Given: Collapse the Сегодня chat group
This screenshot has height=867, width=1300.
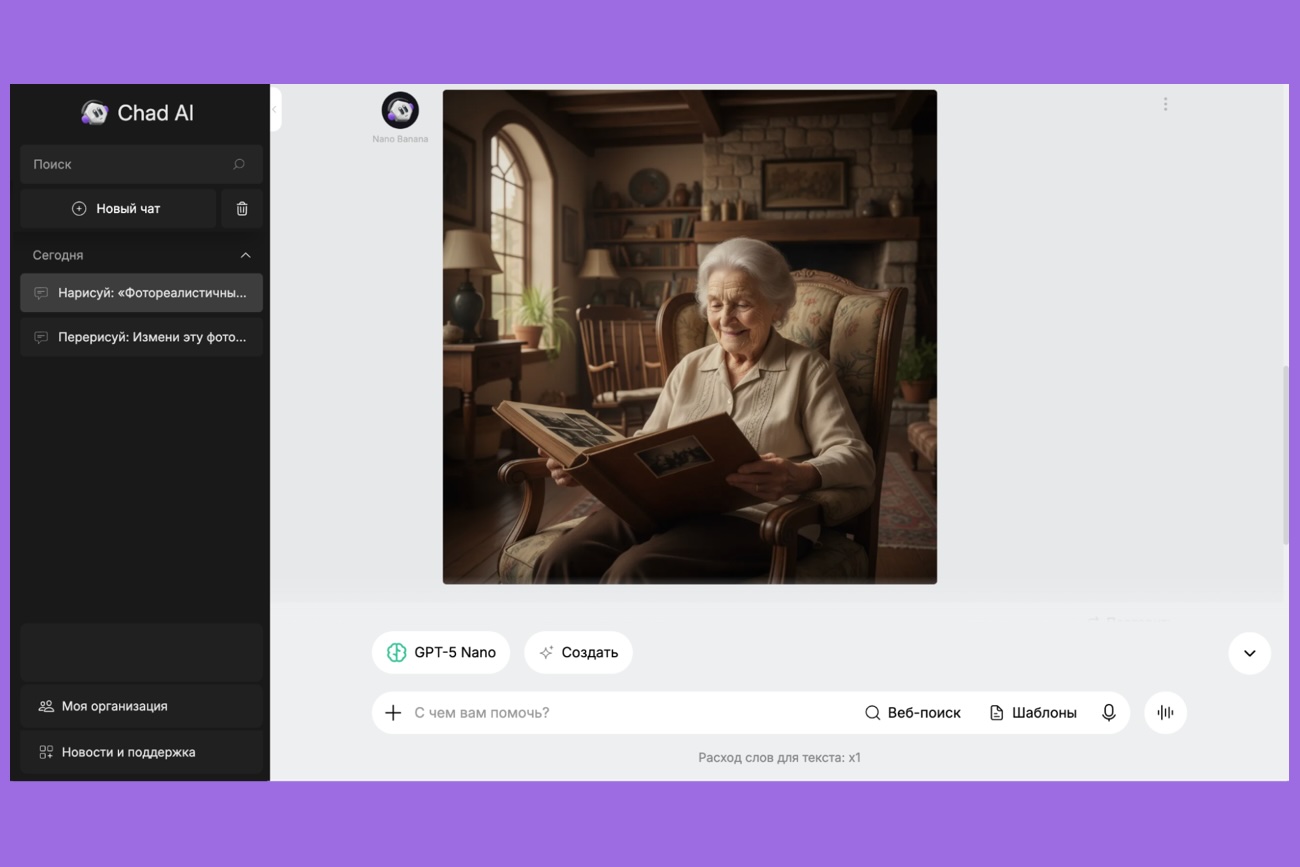Looking at the screenshot, I should [x=245, y=255].
